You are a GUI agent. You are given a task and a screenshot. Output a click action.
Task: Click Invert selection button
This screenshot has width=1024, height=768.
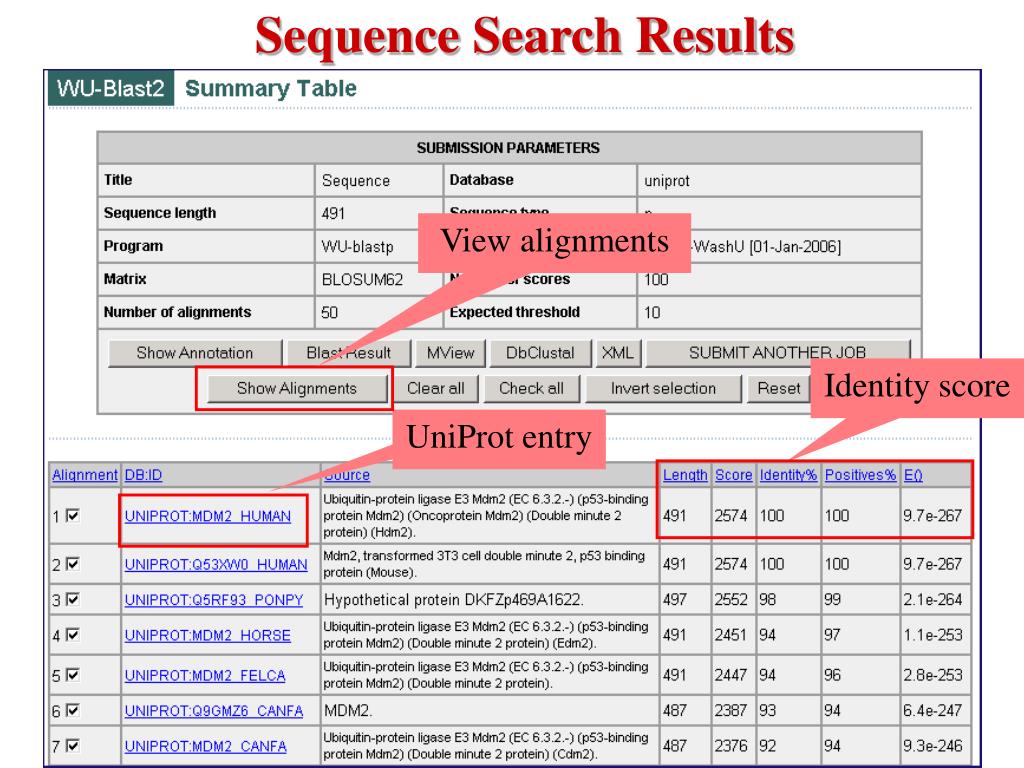click(x=664, y=389)
